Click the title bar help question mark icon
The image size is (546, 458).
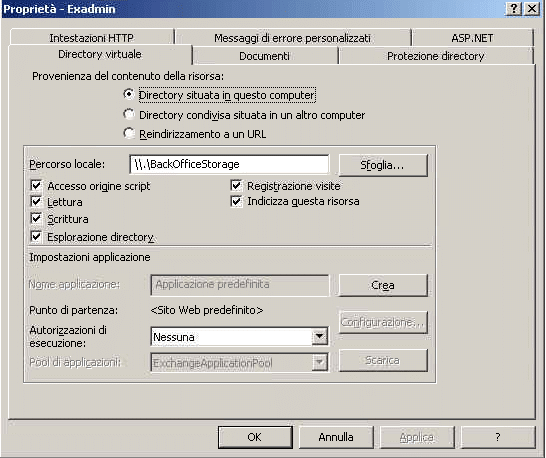coord(513,8)
